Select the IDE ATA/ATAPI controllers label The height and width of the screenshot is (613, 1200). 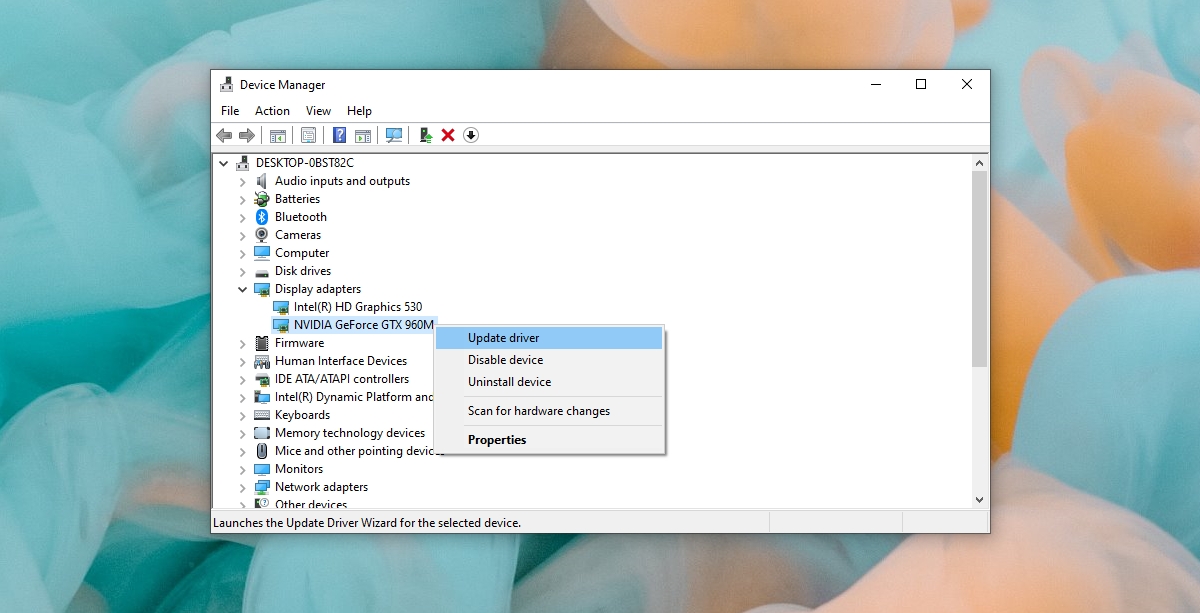tap(342, 379)
